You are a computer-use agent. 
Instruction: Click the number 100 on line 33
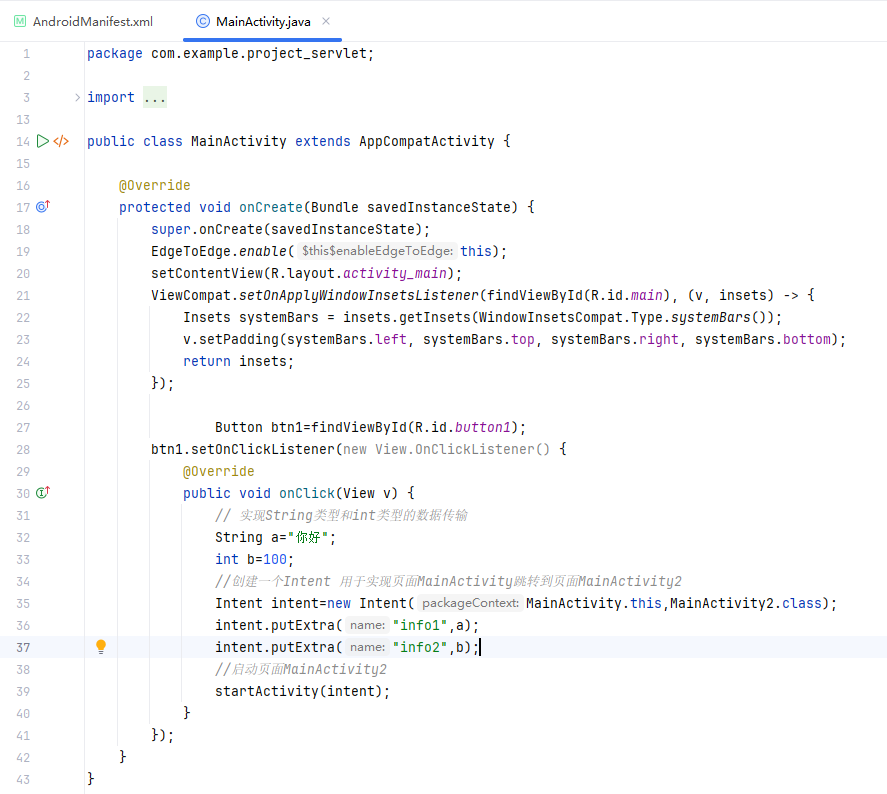pos(275,559)
